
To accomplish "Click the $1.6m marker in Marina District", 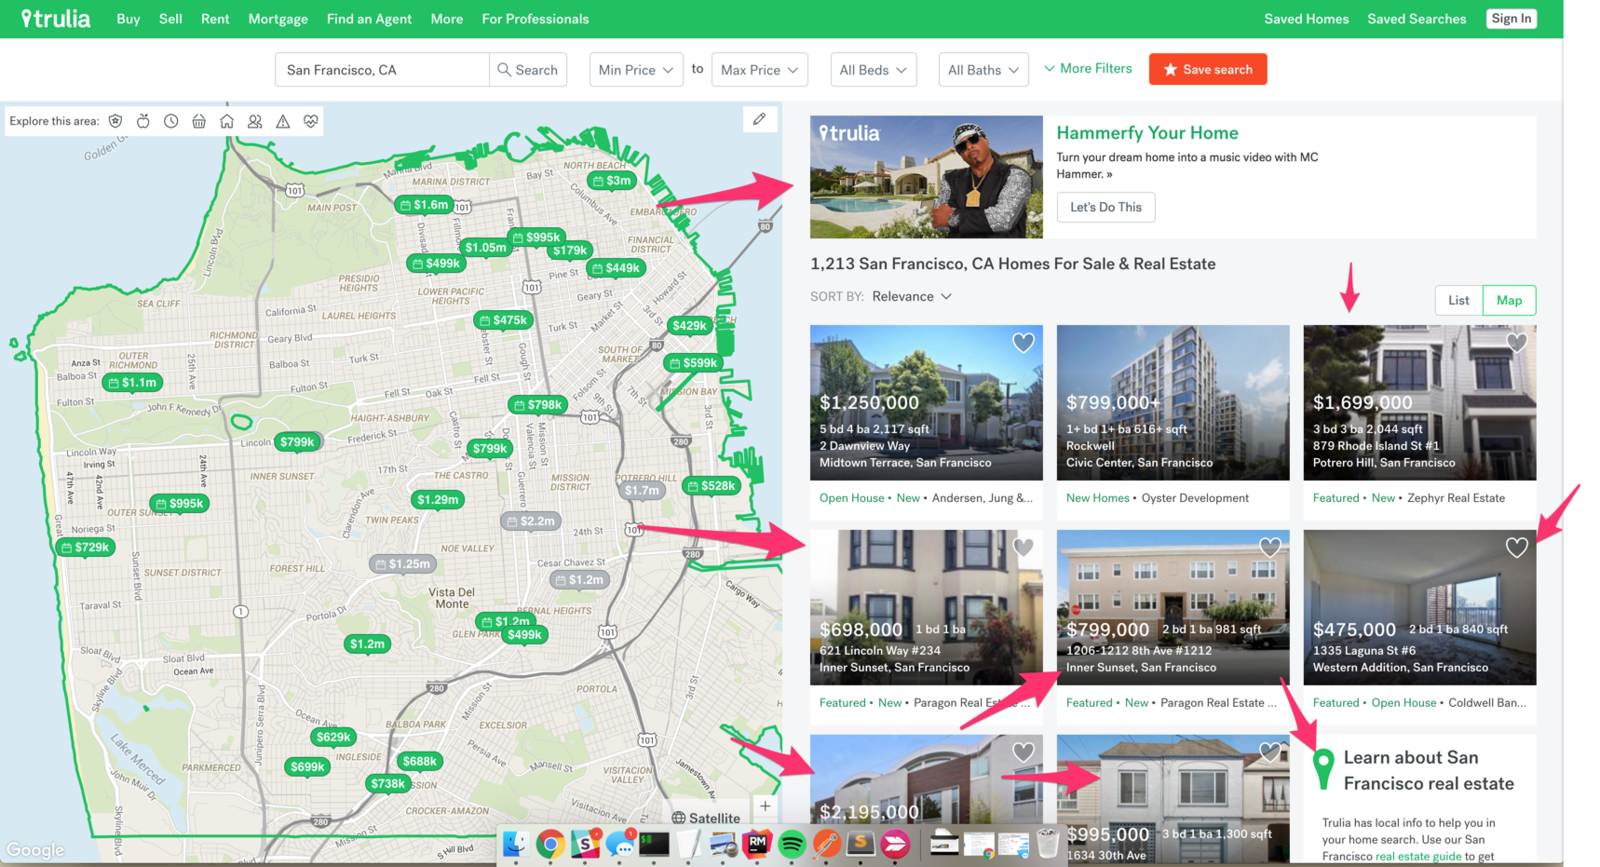I will point(425,205).
